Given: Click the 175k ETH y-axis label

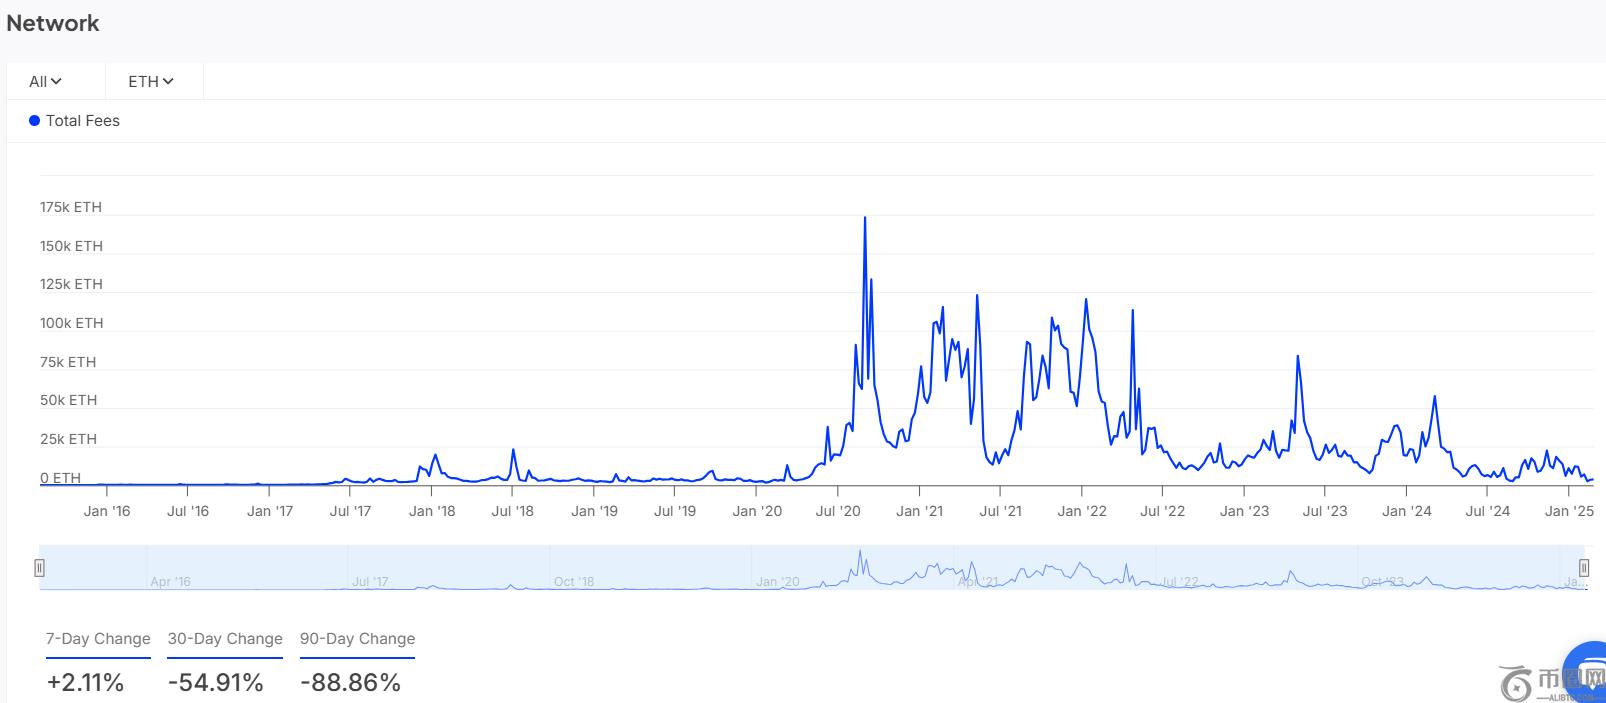Looking at the screenshot, I should coord(71,208).
